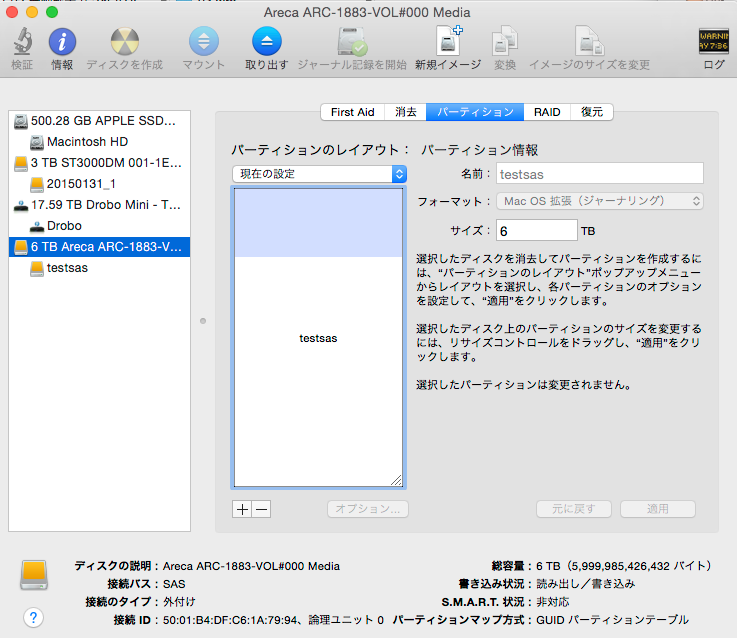Click the Apply (適用) button
The image size is (737, 638).
[658, 509]
